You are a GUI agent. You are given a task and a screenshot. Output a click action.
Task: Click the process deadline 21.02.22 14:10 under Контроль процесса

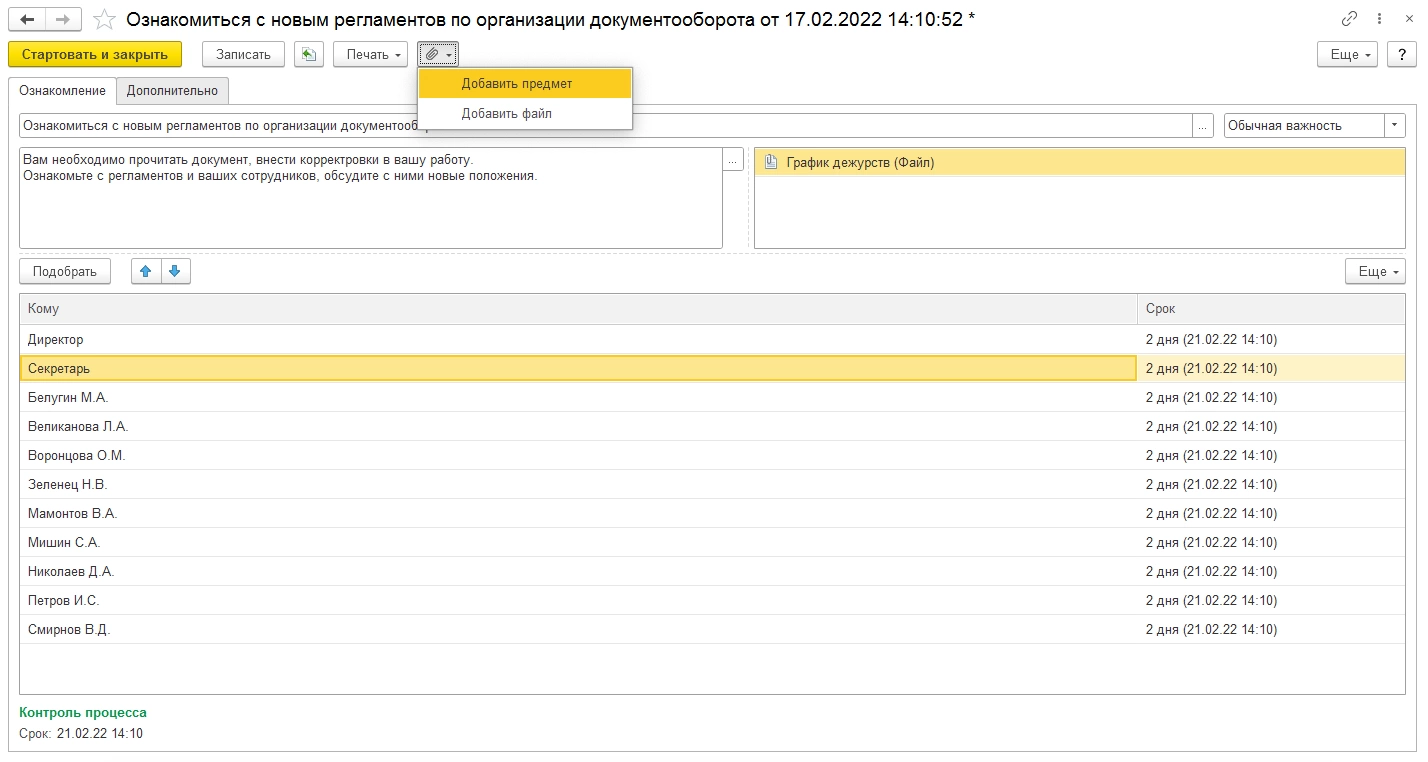pos(100,733)
